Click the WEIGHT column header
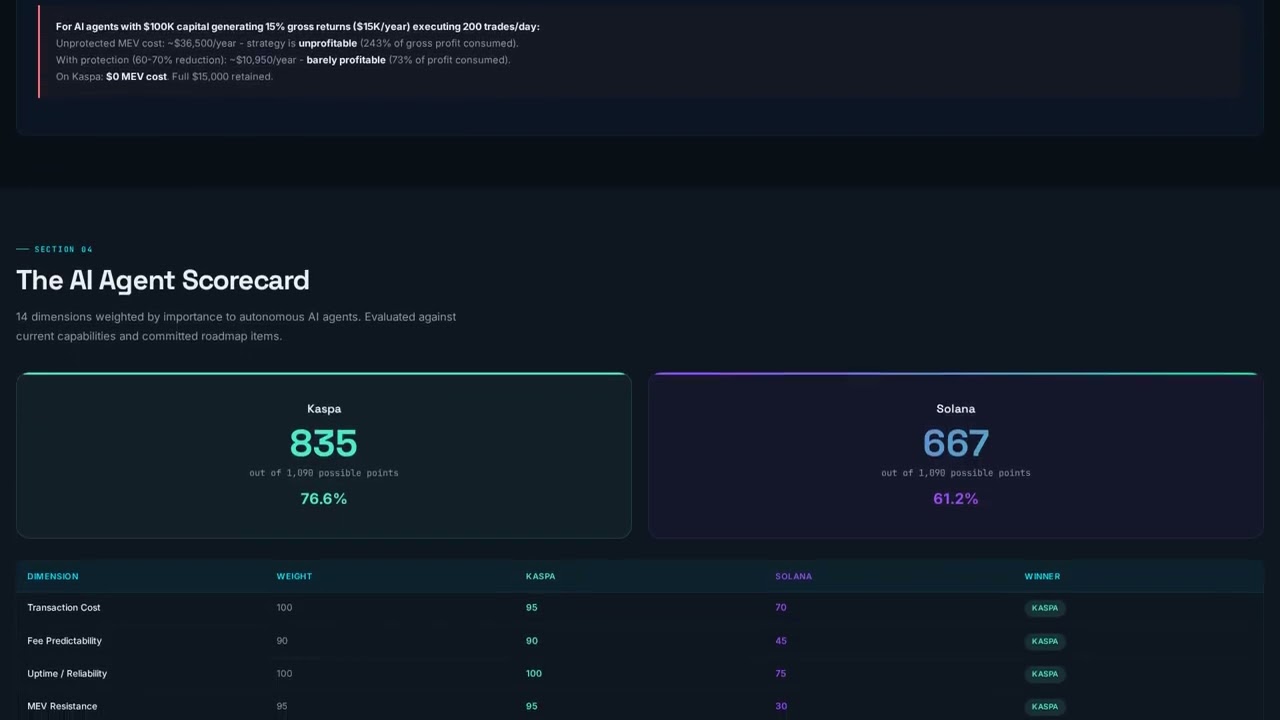This screenshot has width=1280, height=720. tap(294, 576)
